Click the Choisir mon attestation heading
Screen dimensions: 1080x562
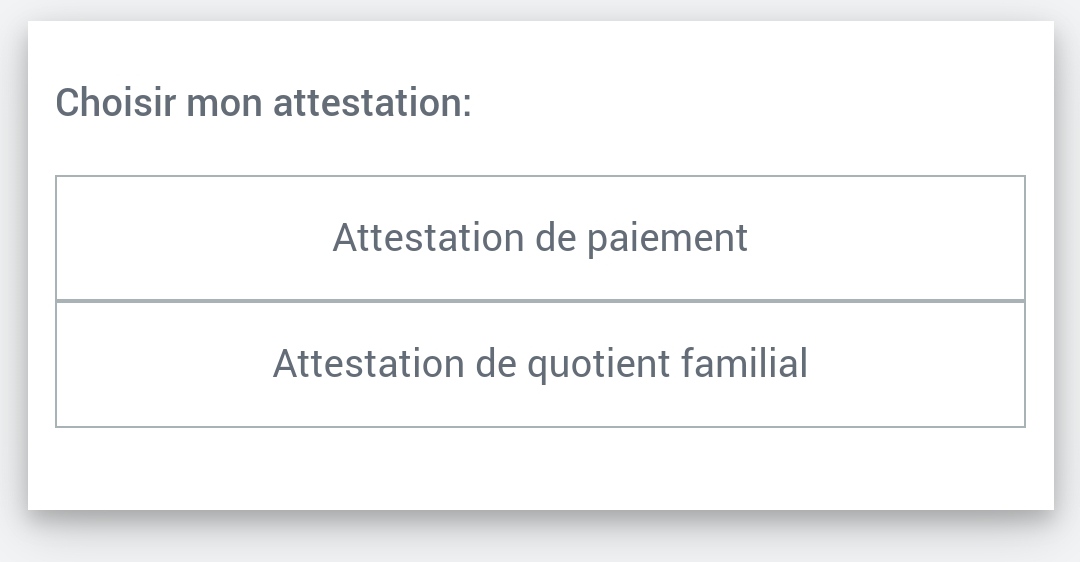[263, 103]
